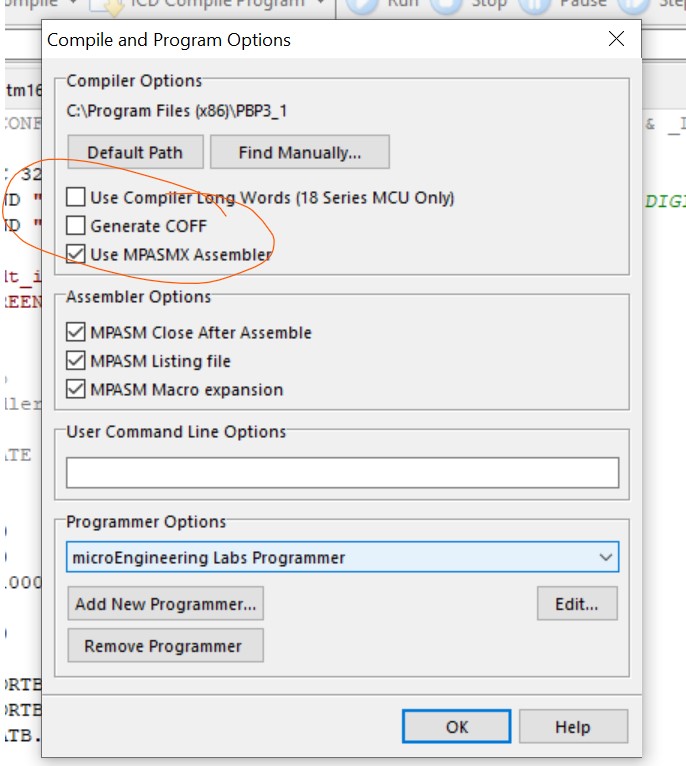
Task: Turn off MPASM Macro expansion
Action: 76,390
